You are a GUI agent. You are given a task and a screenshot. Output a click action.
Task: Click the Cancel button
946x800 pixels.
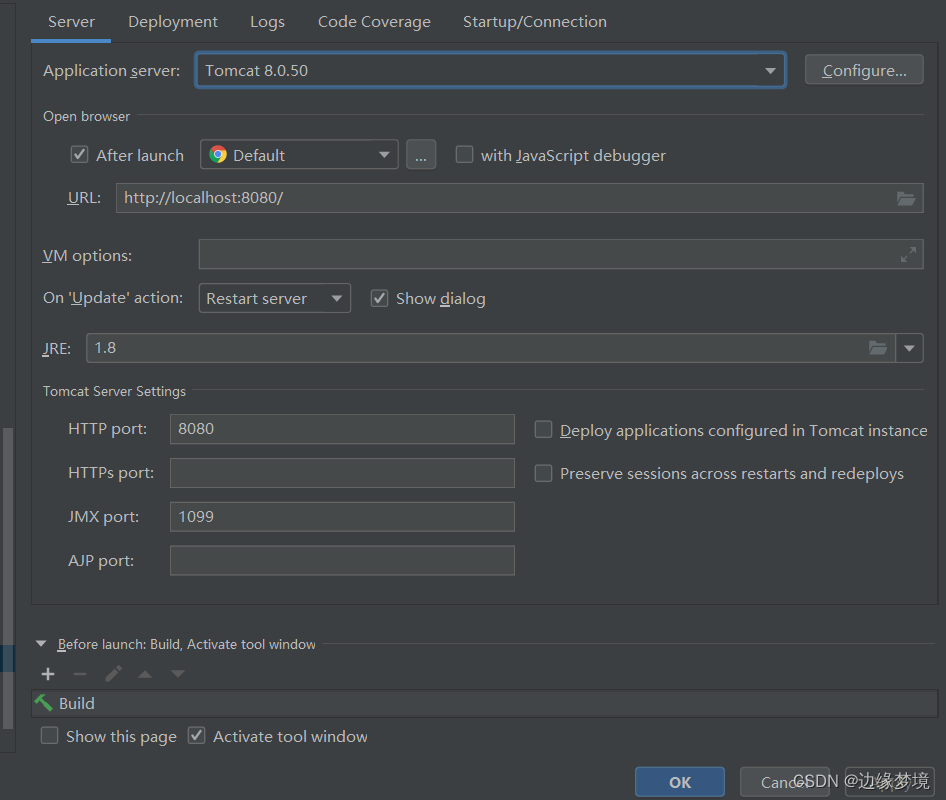784,782
